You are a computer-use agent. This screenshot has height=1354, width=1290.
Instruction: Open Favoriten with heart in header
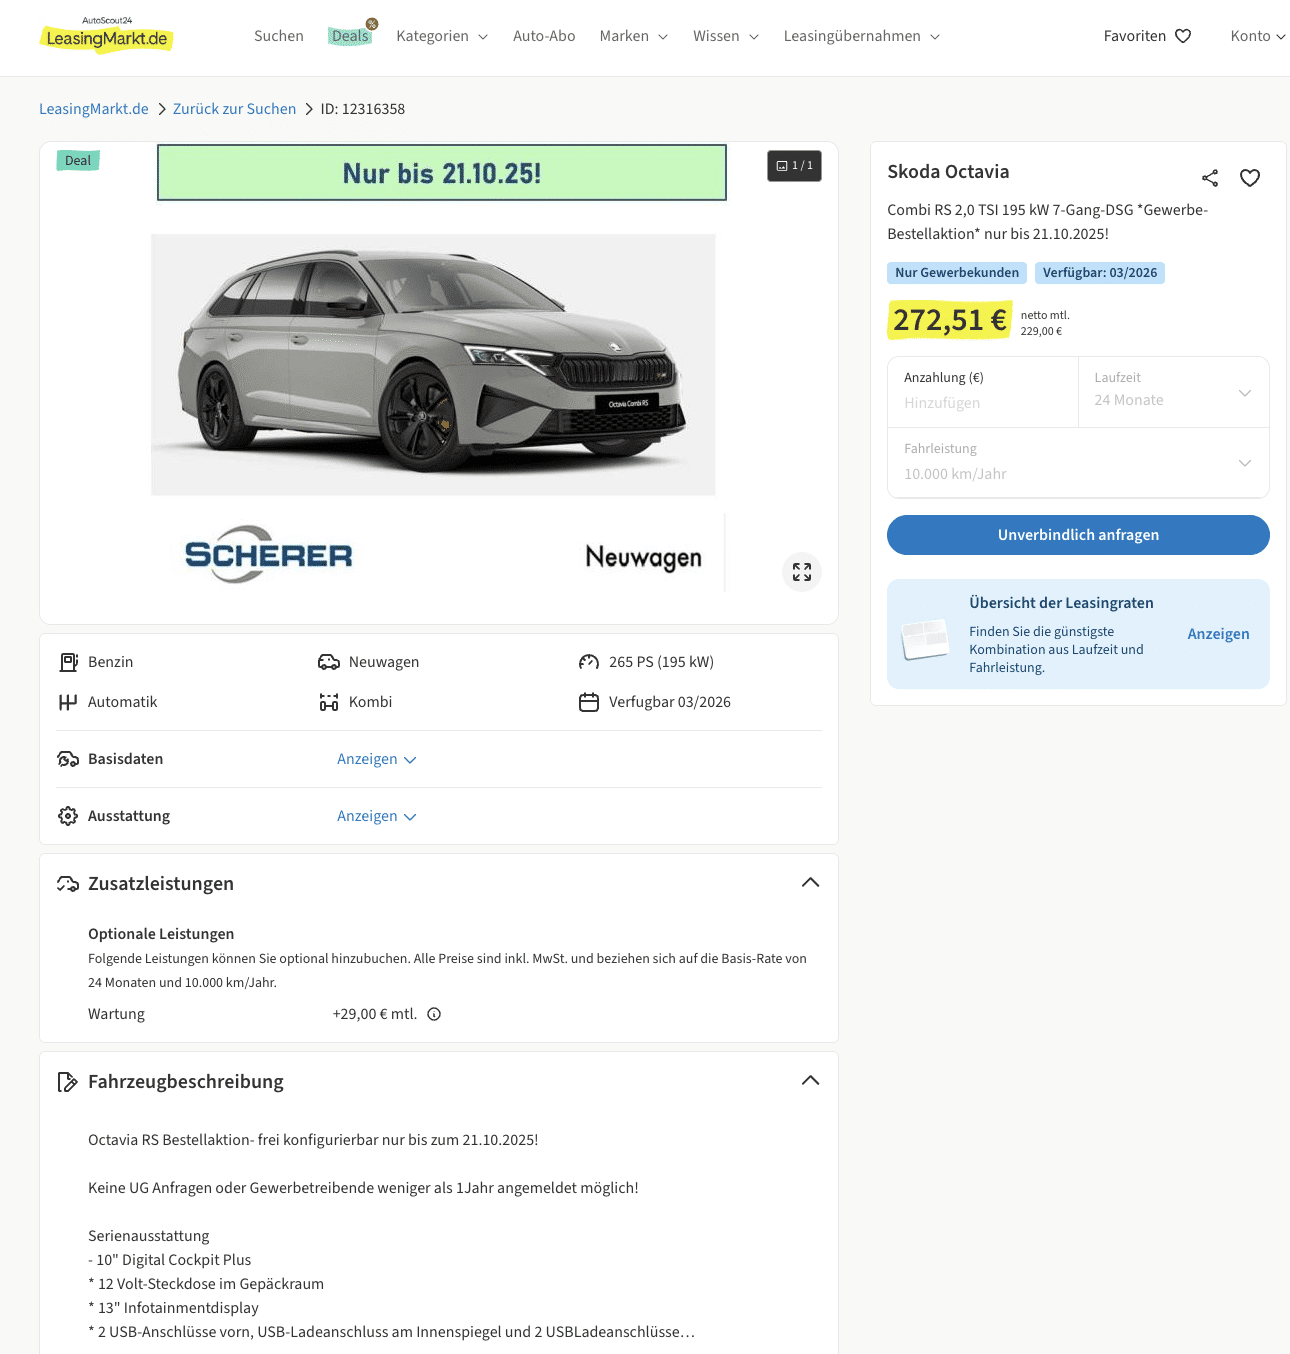[1147, 36]
